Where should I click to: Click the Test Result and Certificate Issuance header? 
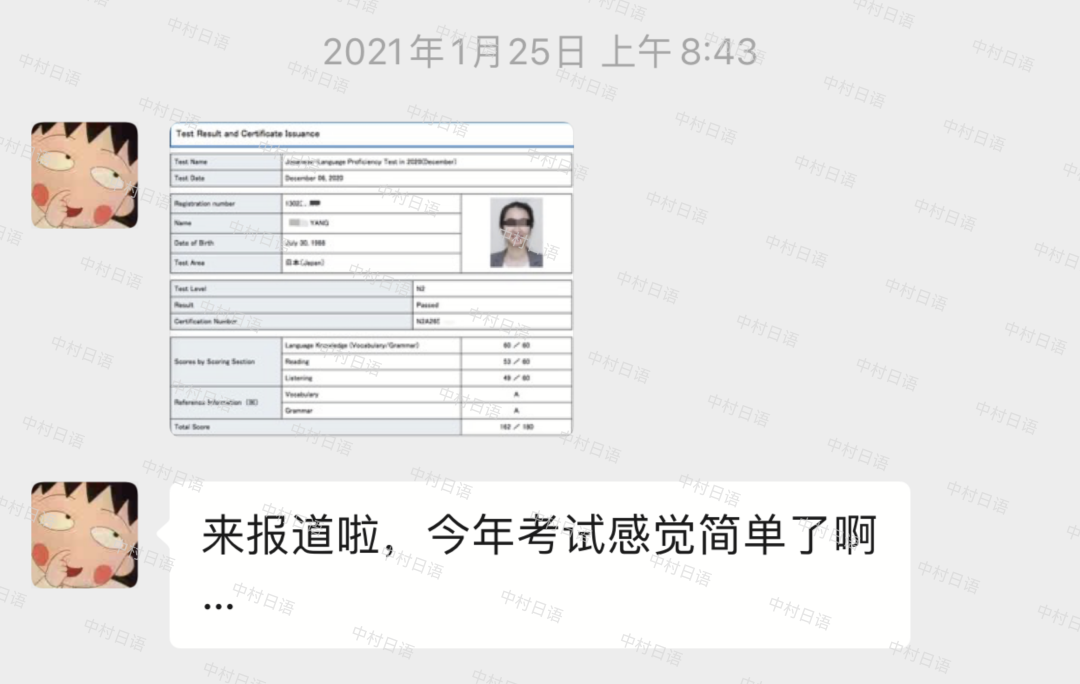click(x=246, y=134)
